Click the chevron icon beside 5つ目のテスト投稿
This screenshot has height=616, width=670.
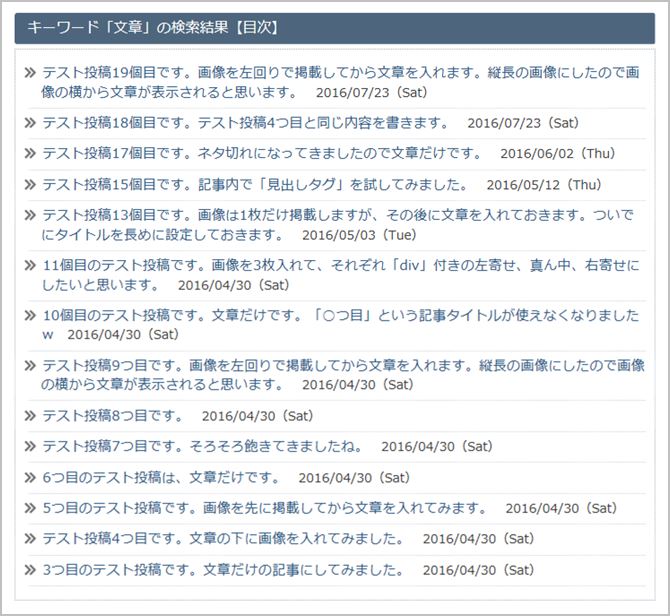(29, 508)
